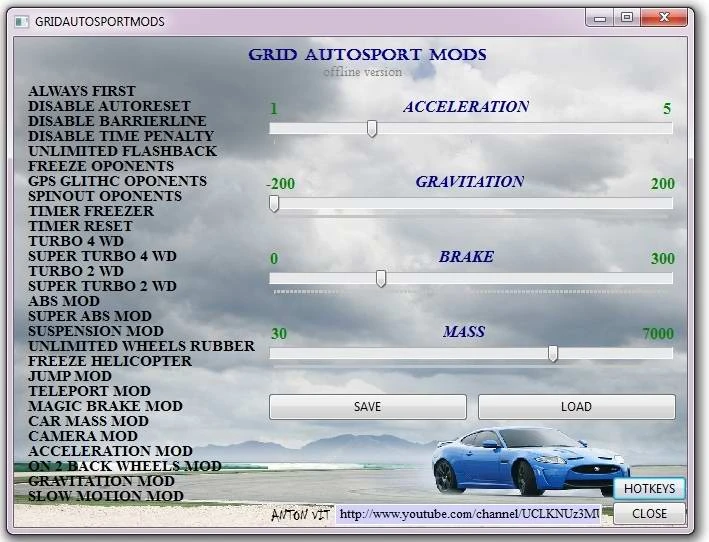709x542 pixels.
Task: Select the CAMERA MOD option
Action: (83, 435)
